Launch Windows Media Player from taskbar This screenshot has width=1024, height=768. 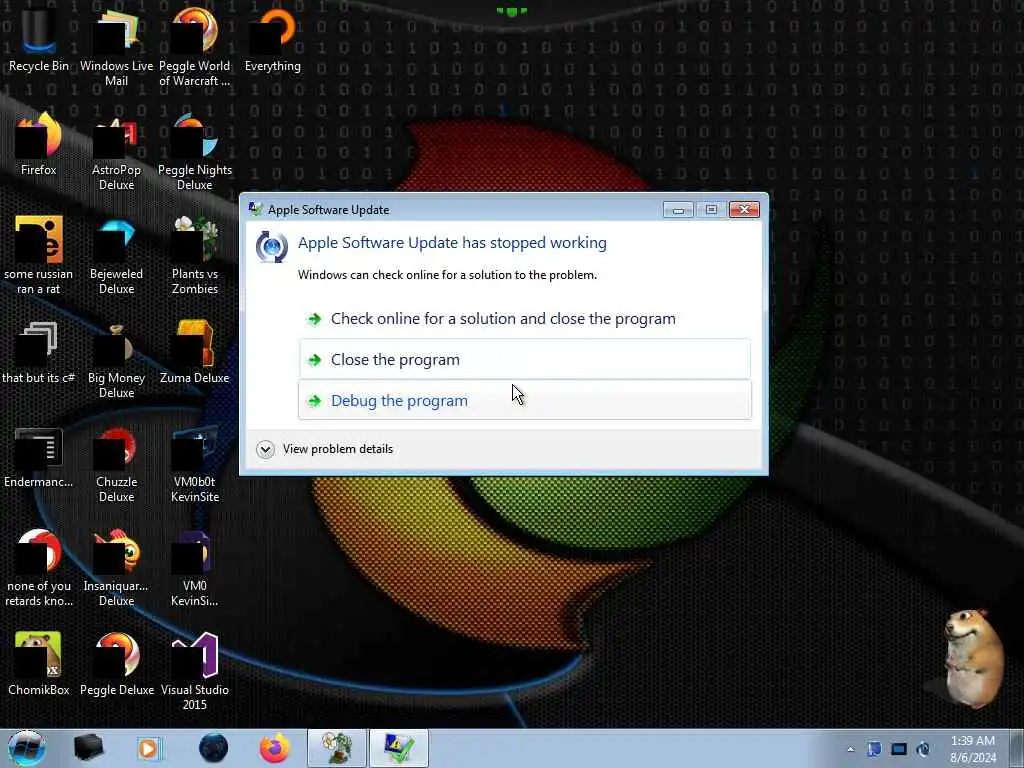click(149, 748)
